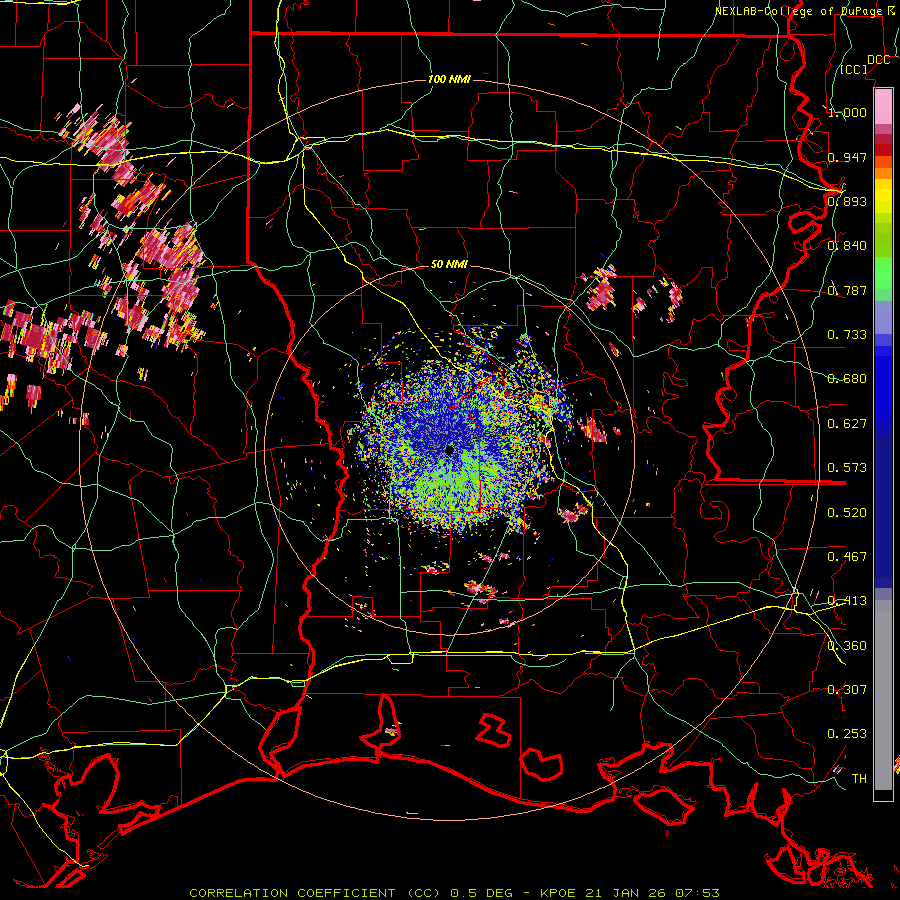Click the 0.840 color scale value
900x900 pixels.
pyautogui.click(x=847, y=246)
